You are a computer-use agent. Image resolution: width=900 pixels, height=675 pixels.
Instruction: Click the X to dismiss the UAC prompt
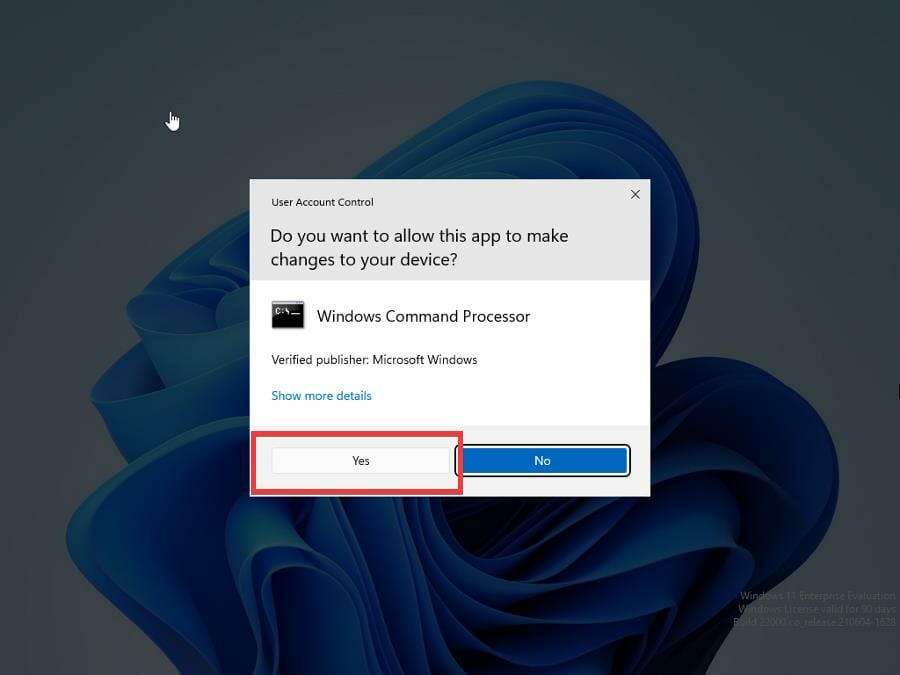click(635, 194)
